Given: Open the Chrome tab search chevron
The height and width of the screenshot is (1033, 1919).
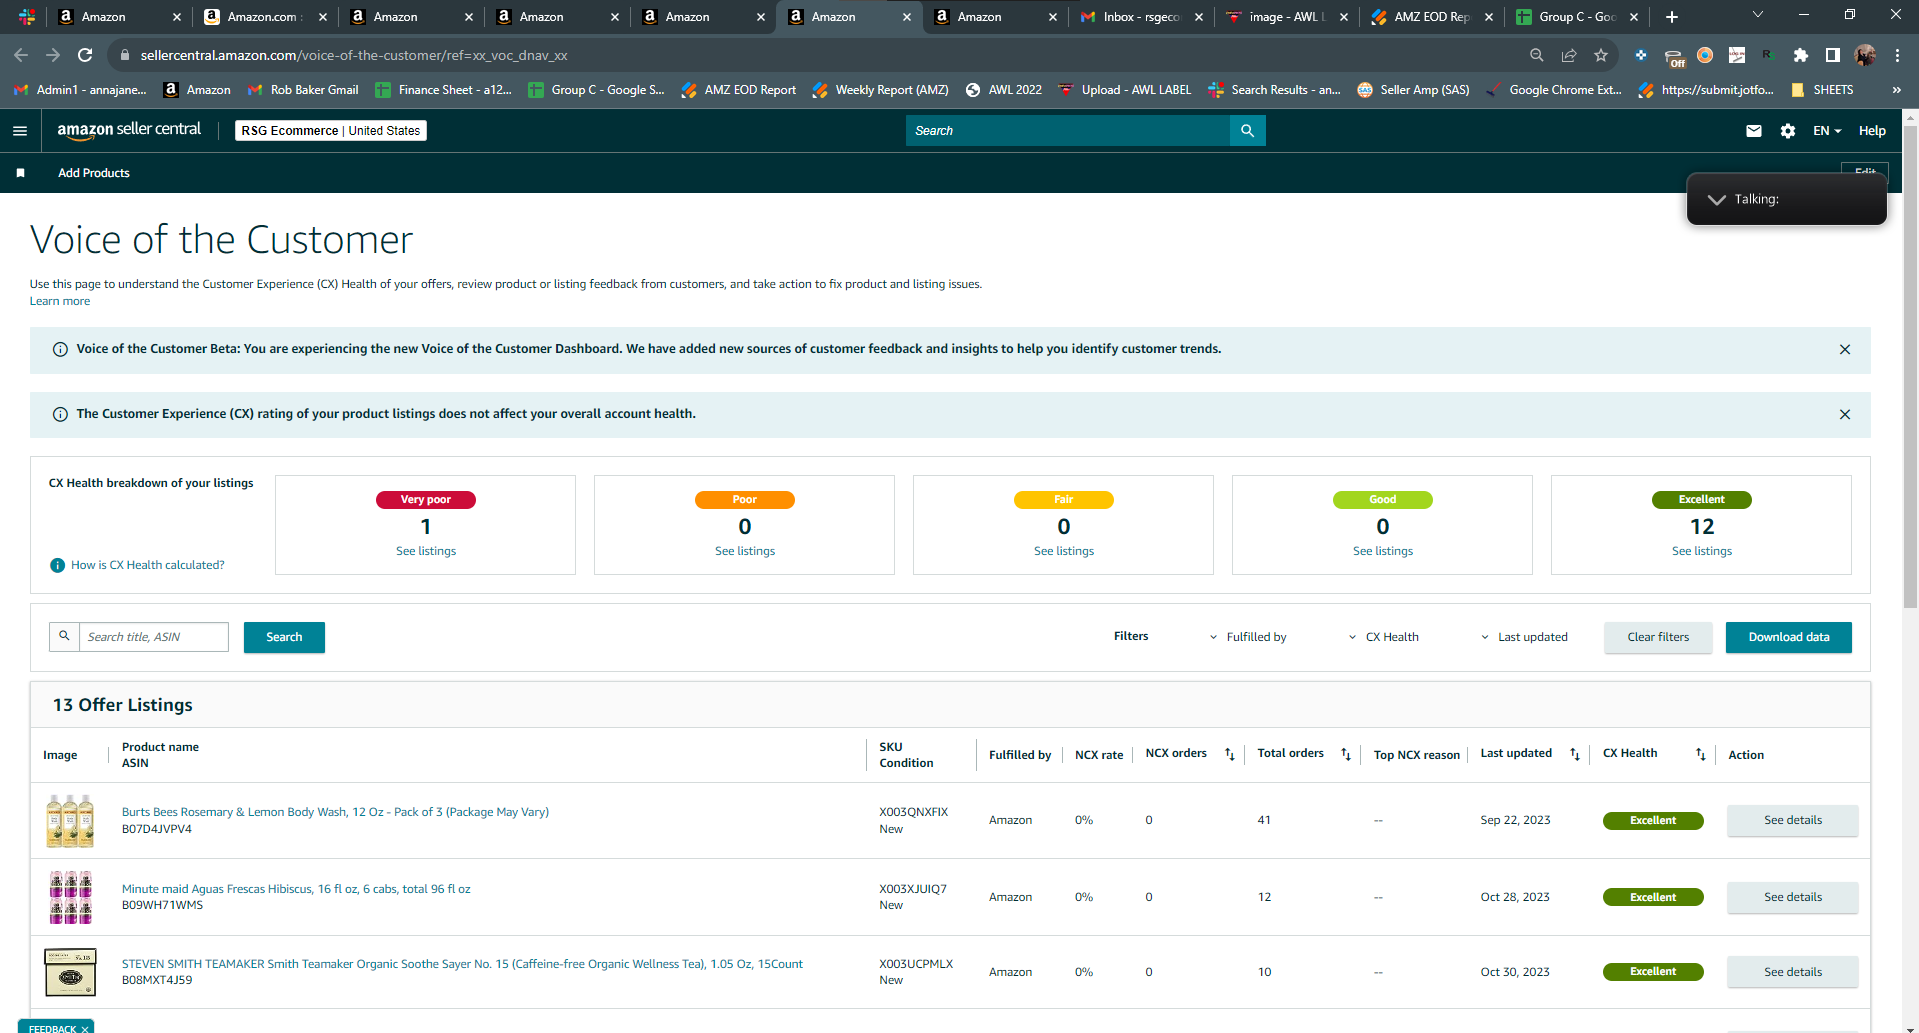Looking at the screenshot, I should tap(1757, 15).
